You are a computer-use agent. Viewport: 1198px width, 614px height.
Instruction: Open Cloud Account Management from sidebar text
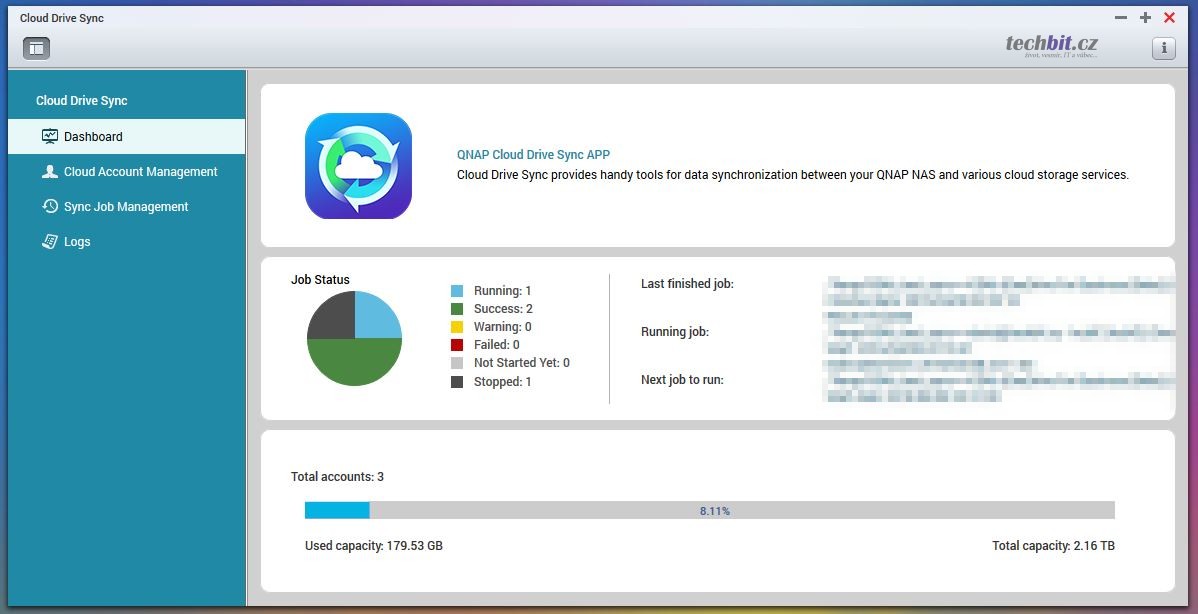coord(140,172)
